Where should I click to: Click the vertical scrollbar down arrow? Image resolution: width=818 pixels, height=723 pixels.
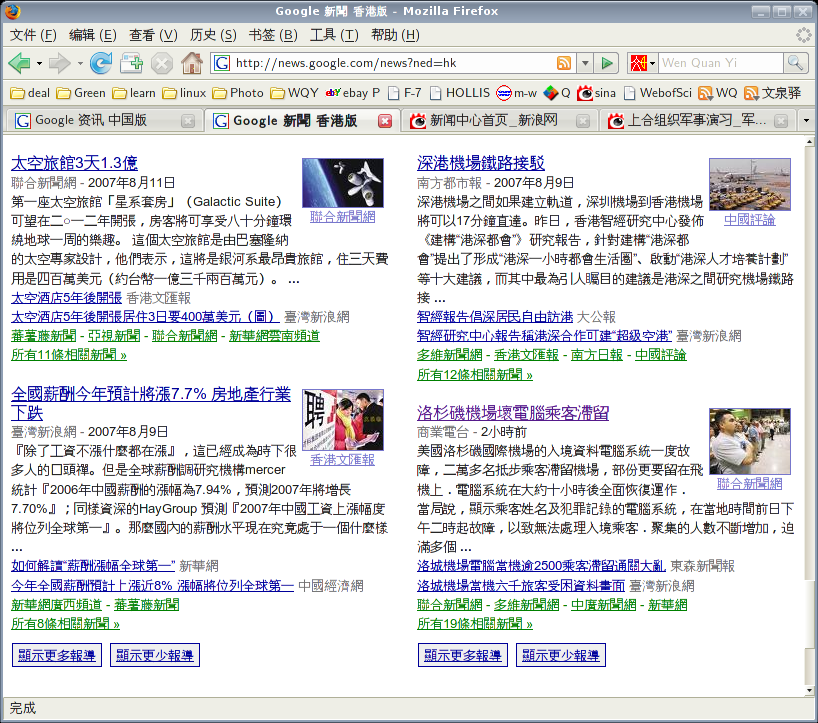810,690
